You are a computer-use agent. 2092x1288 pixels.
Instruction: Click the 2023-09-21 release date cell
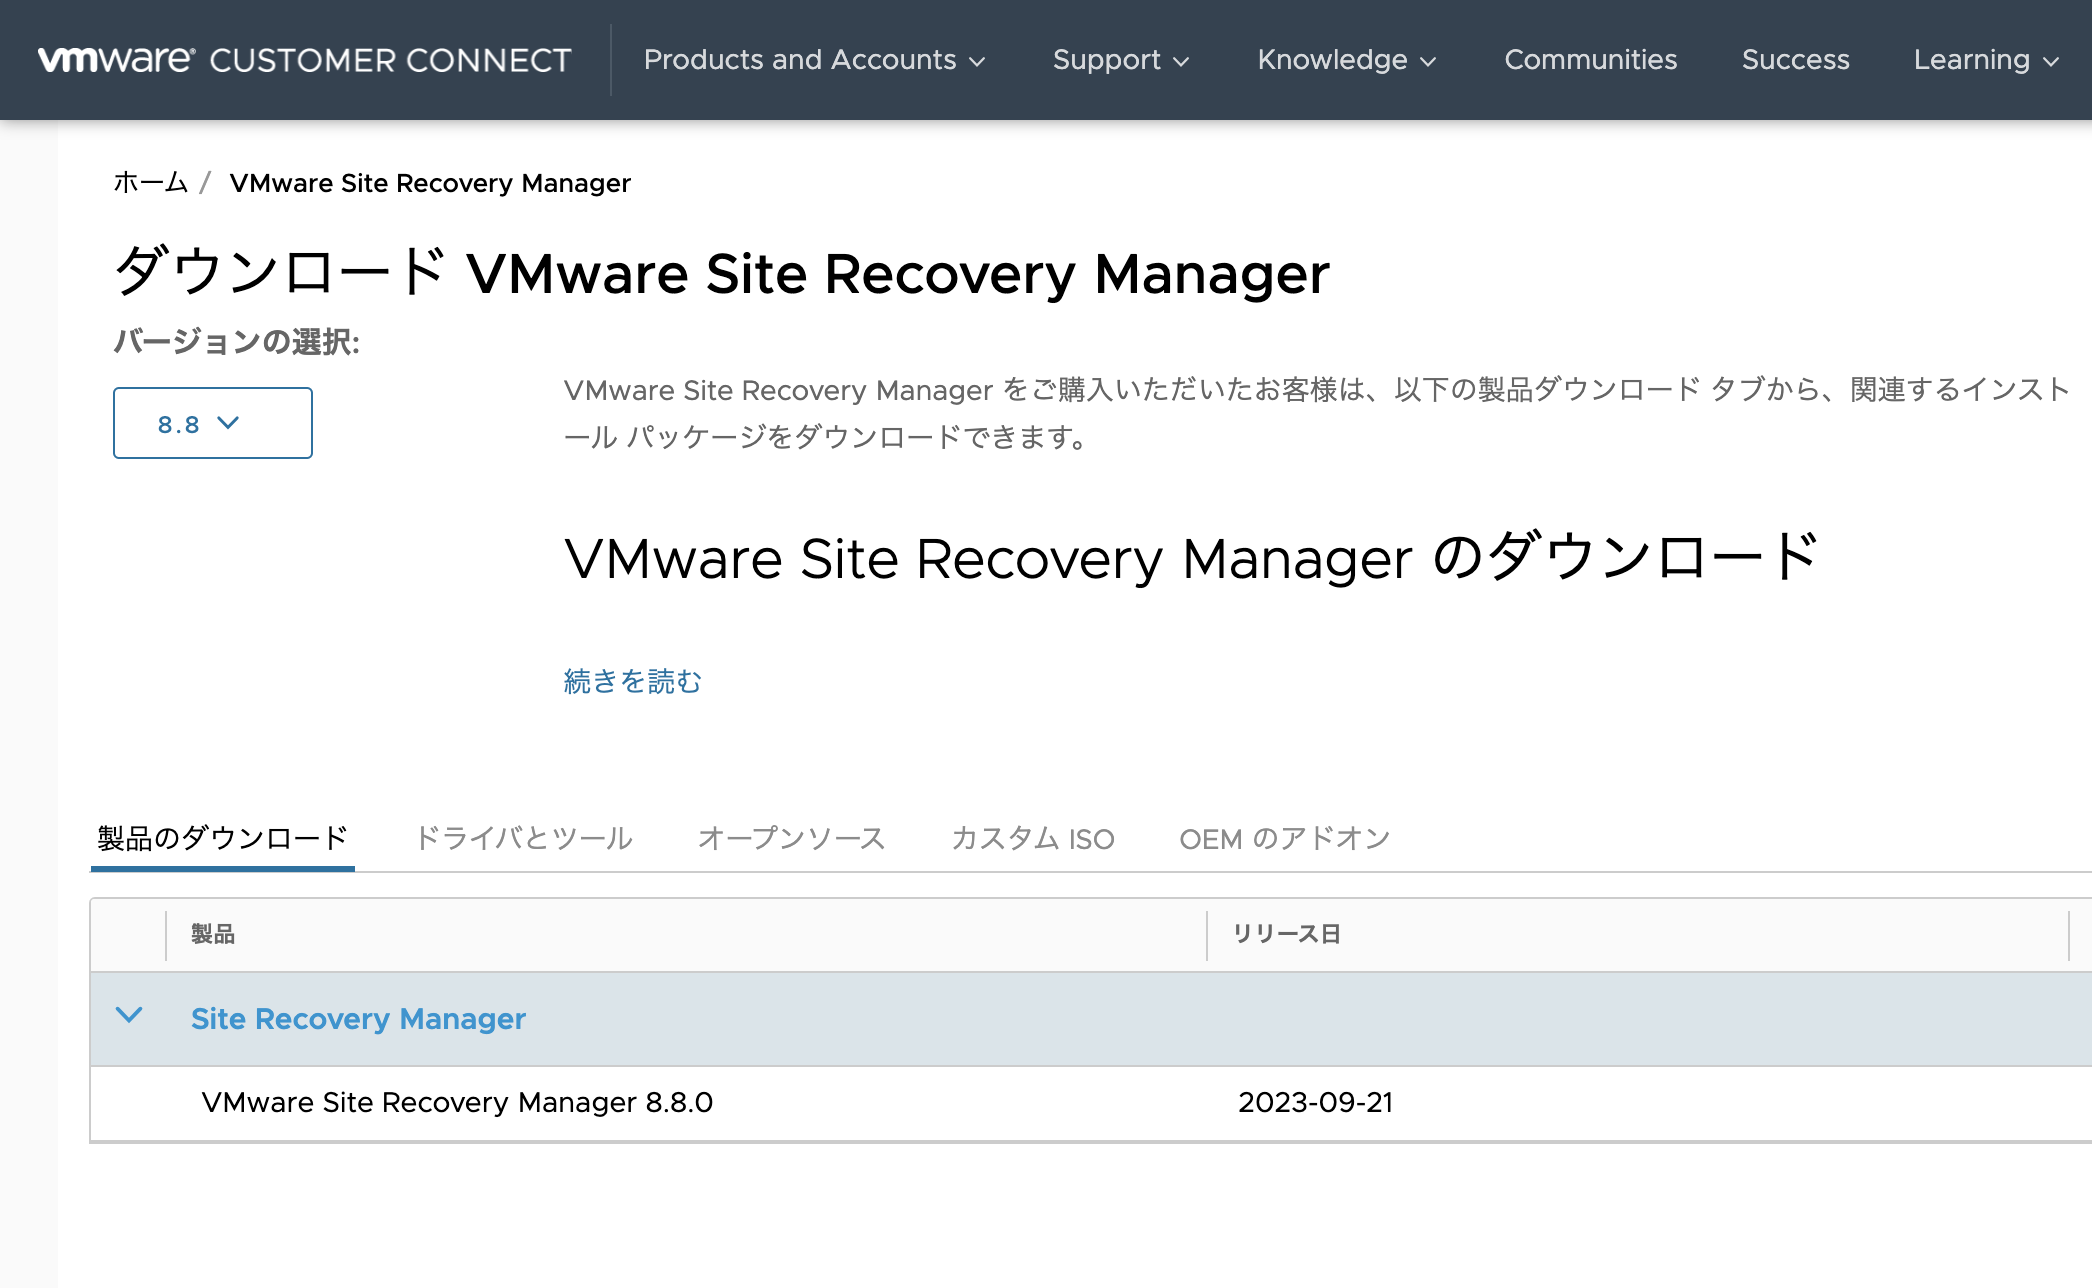click(x=1315, y=1102)
